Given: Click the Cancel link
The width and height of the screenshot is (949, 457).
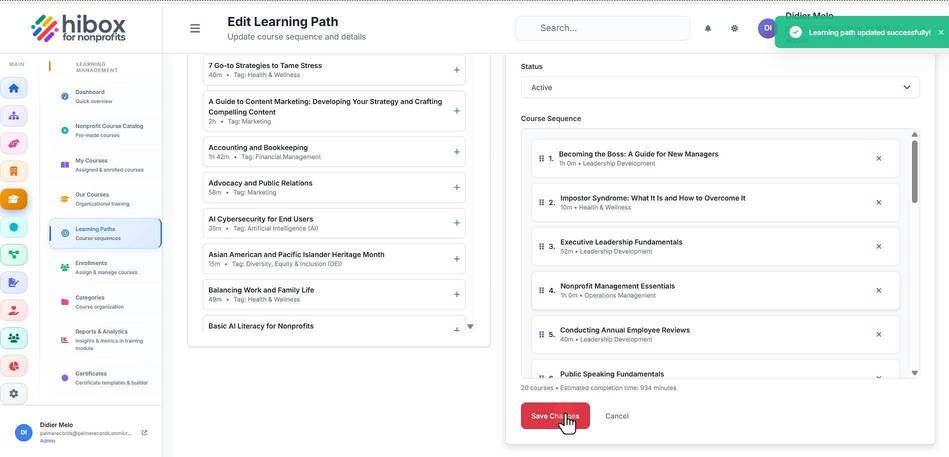Looking at the screenshot, I should pos(617,416).
